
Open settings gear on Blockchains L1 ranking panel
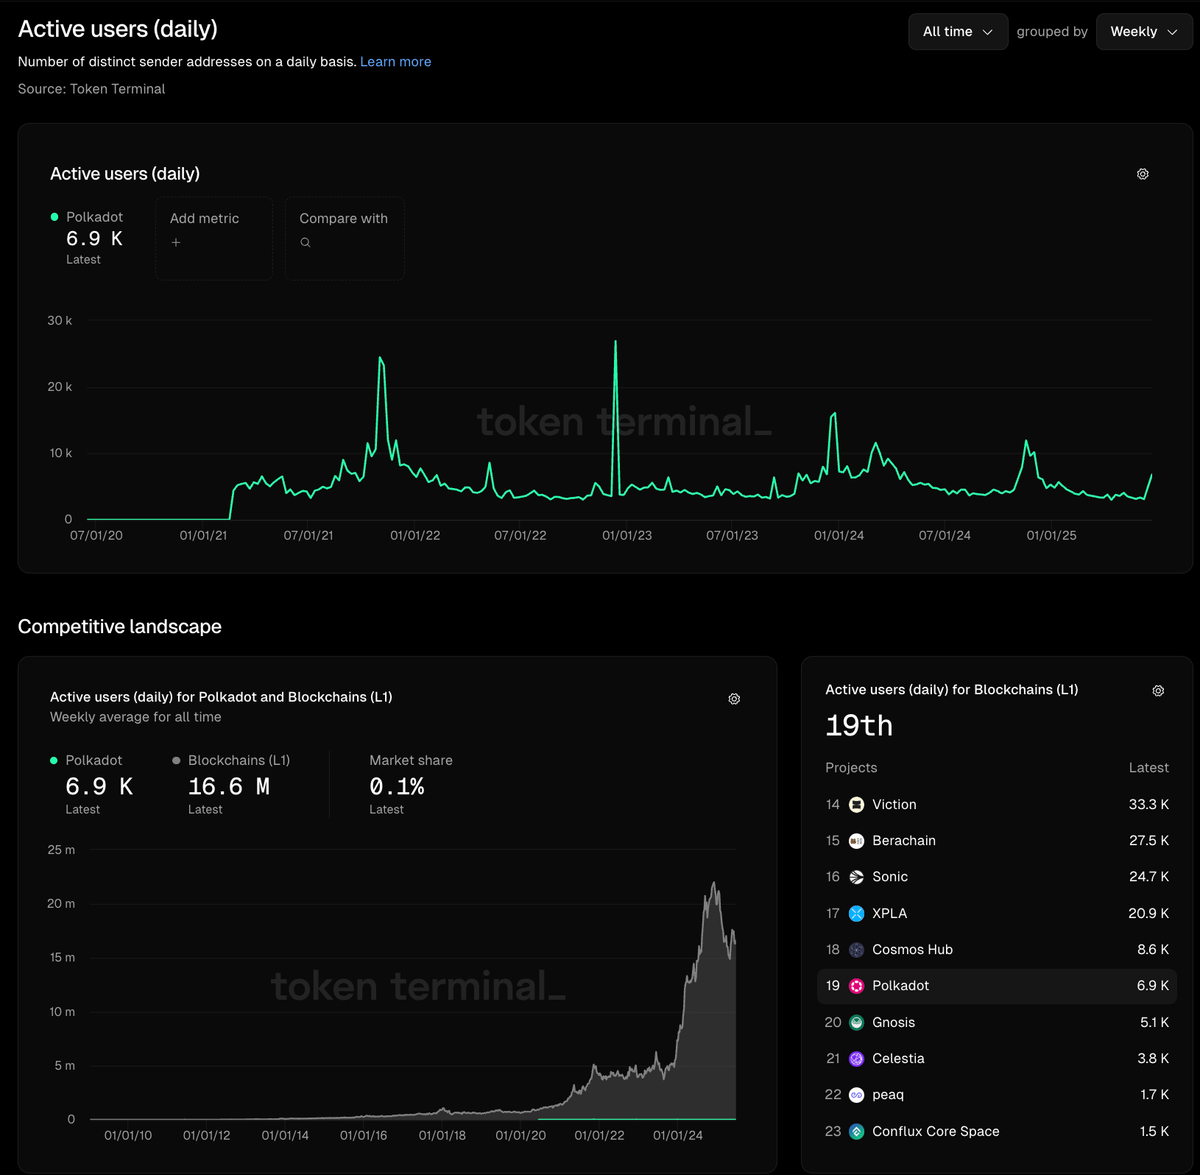[x=1158, y=691]
